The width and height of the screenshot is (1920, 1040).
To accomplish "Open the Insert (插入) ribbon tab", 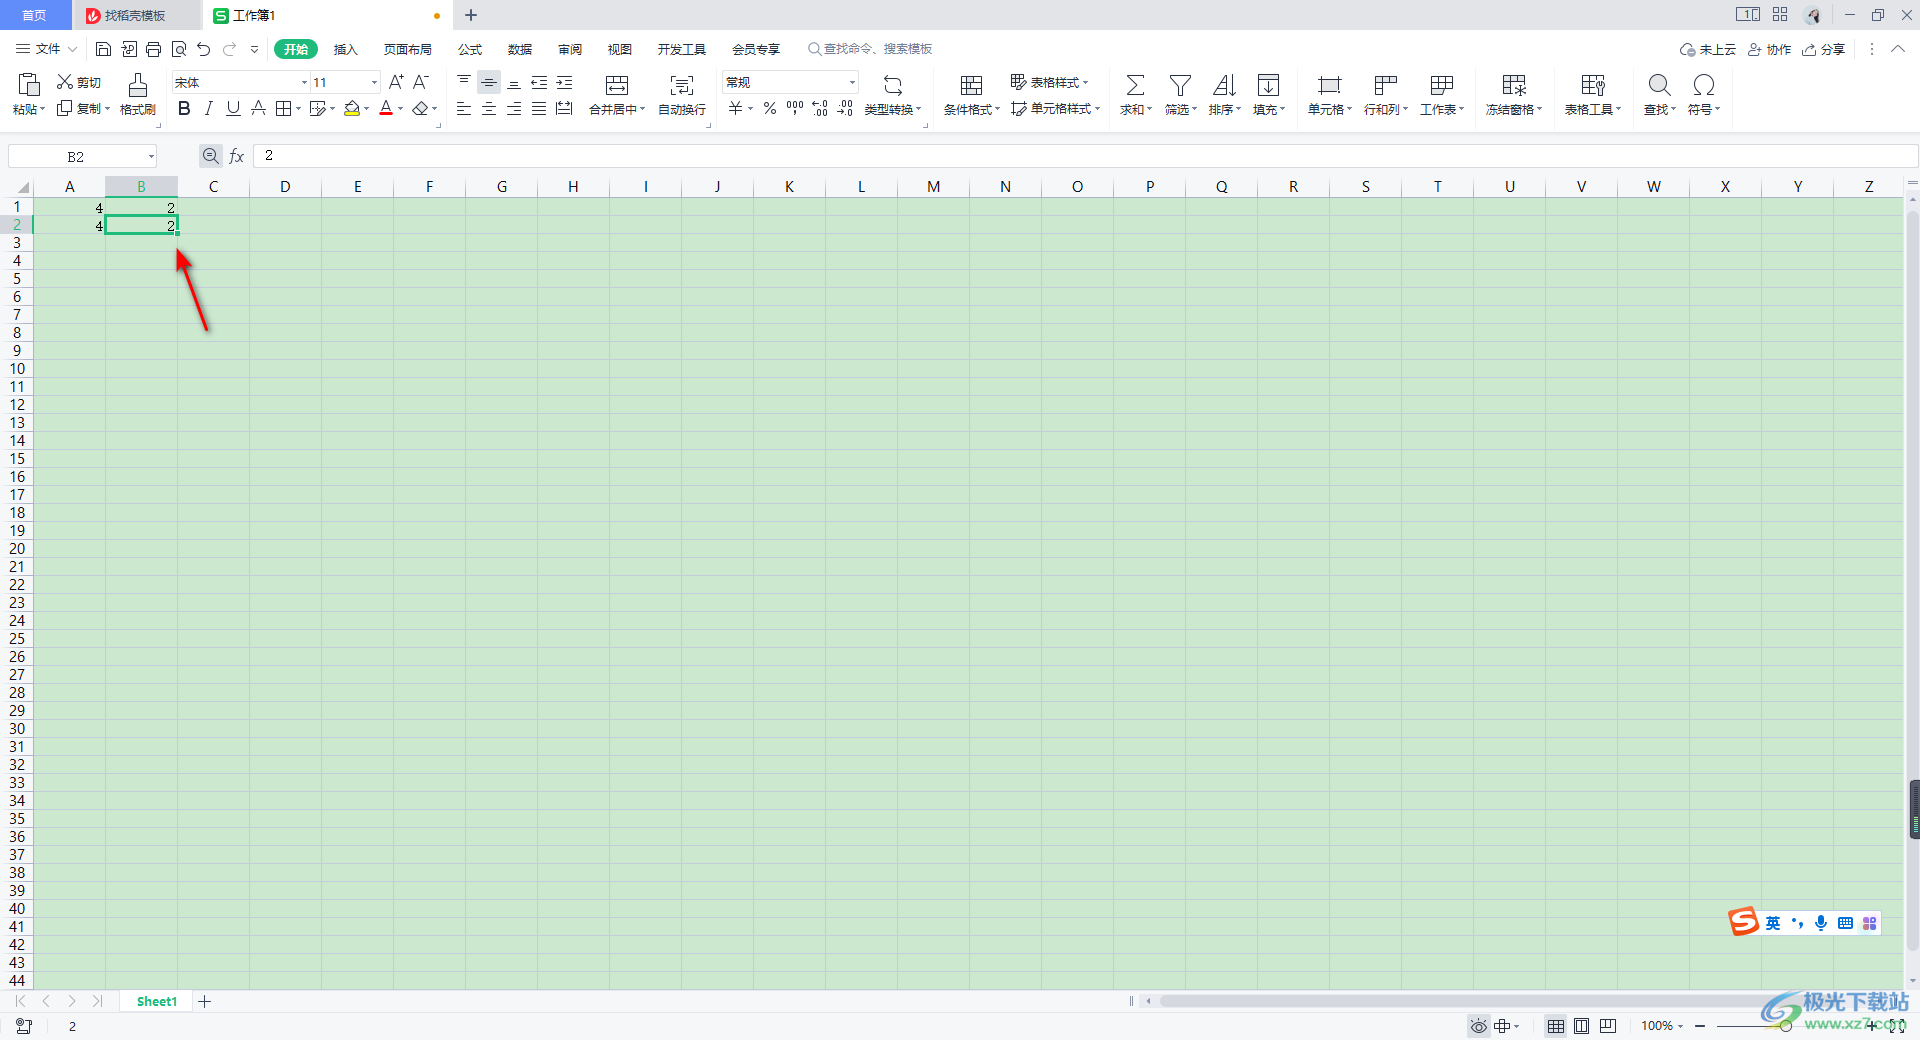I will pyautogui.click(x=345, y=49).
